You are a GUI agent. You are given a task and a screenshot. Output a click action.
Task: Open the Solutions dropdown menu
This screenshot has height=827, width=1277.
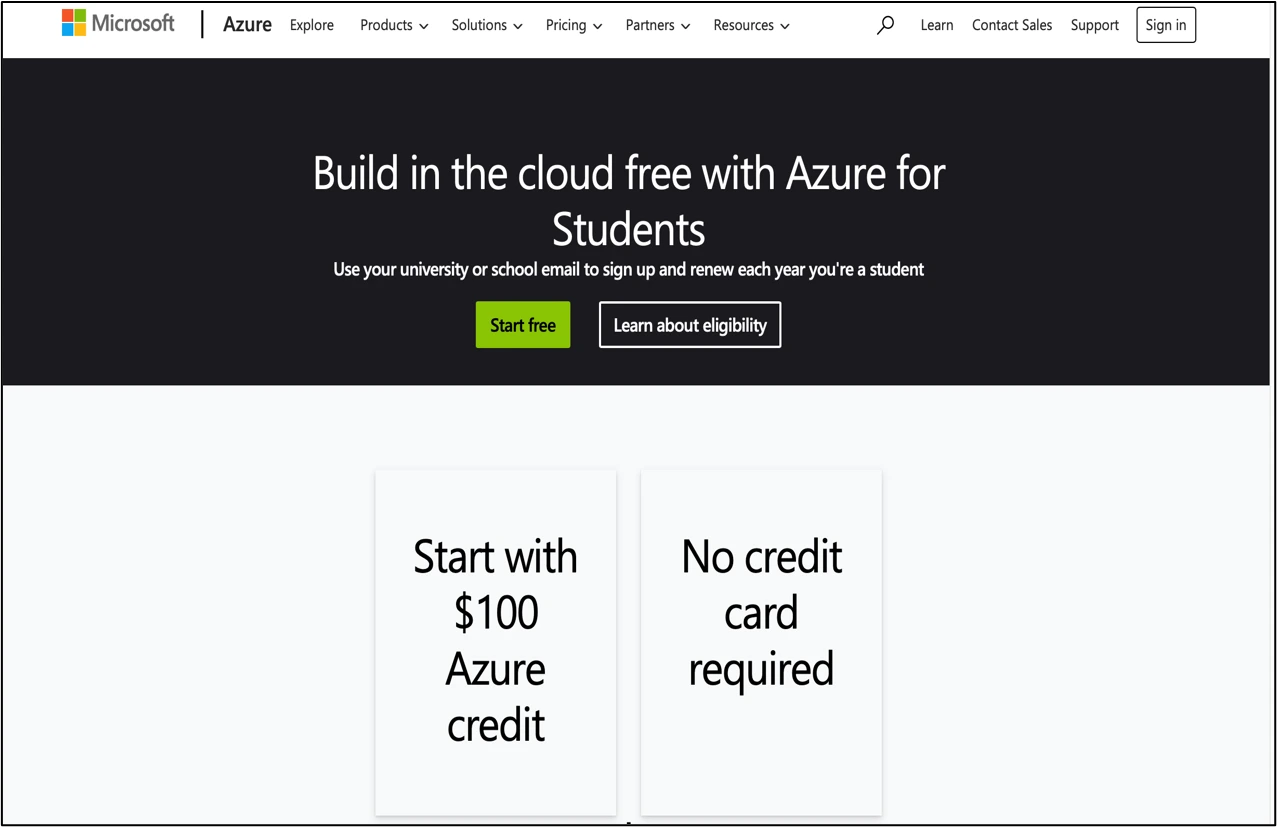coord(486,25)
